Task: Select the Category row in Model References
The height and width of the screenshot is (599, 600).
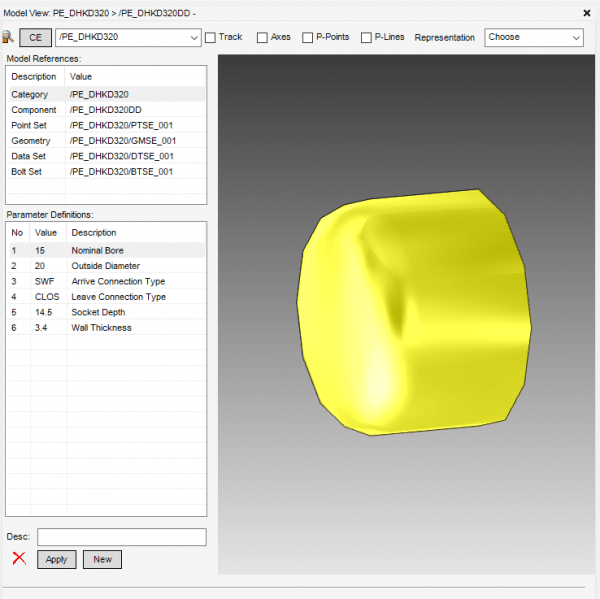Action: (x=106, y=94)
